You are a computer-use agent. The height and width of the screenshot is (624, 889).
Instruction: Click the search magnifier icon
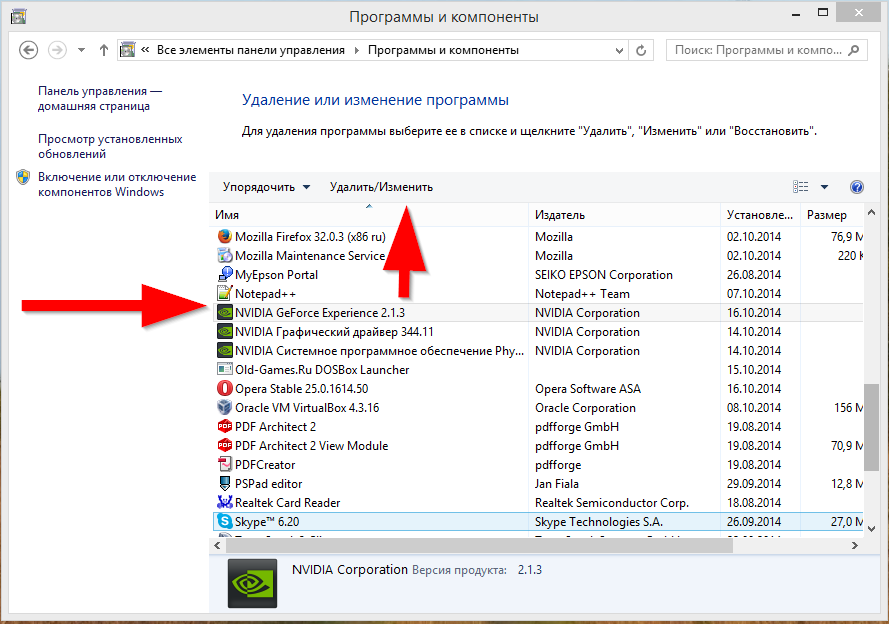(x=853, y=50)
